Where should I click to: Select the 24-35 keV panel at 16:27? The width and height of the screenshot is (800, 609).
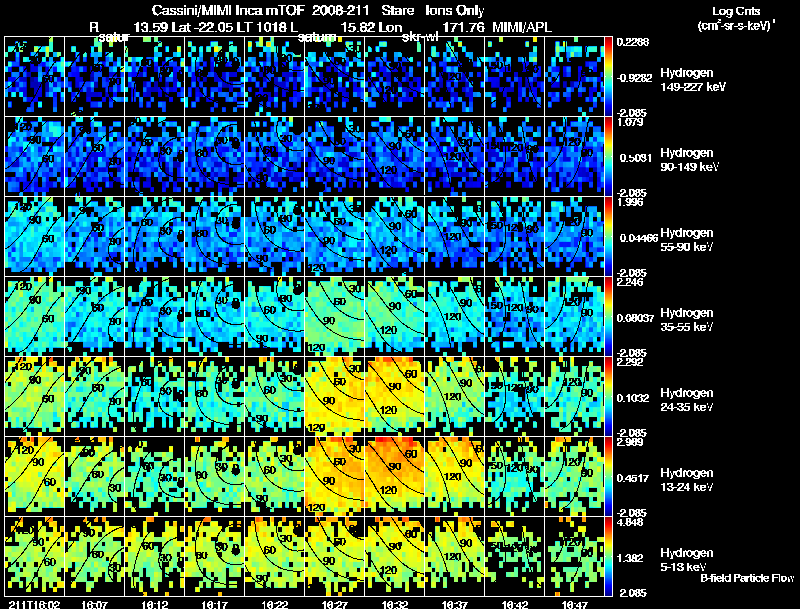click(335, 397)
